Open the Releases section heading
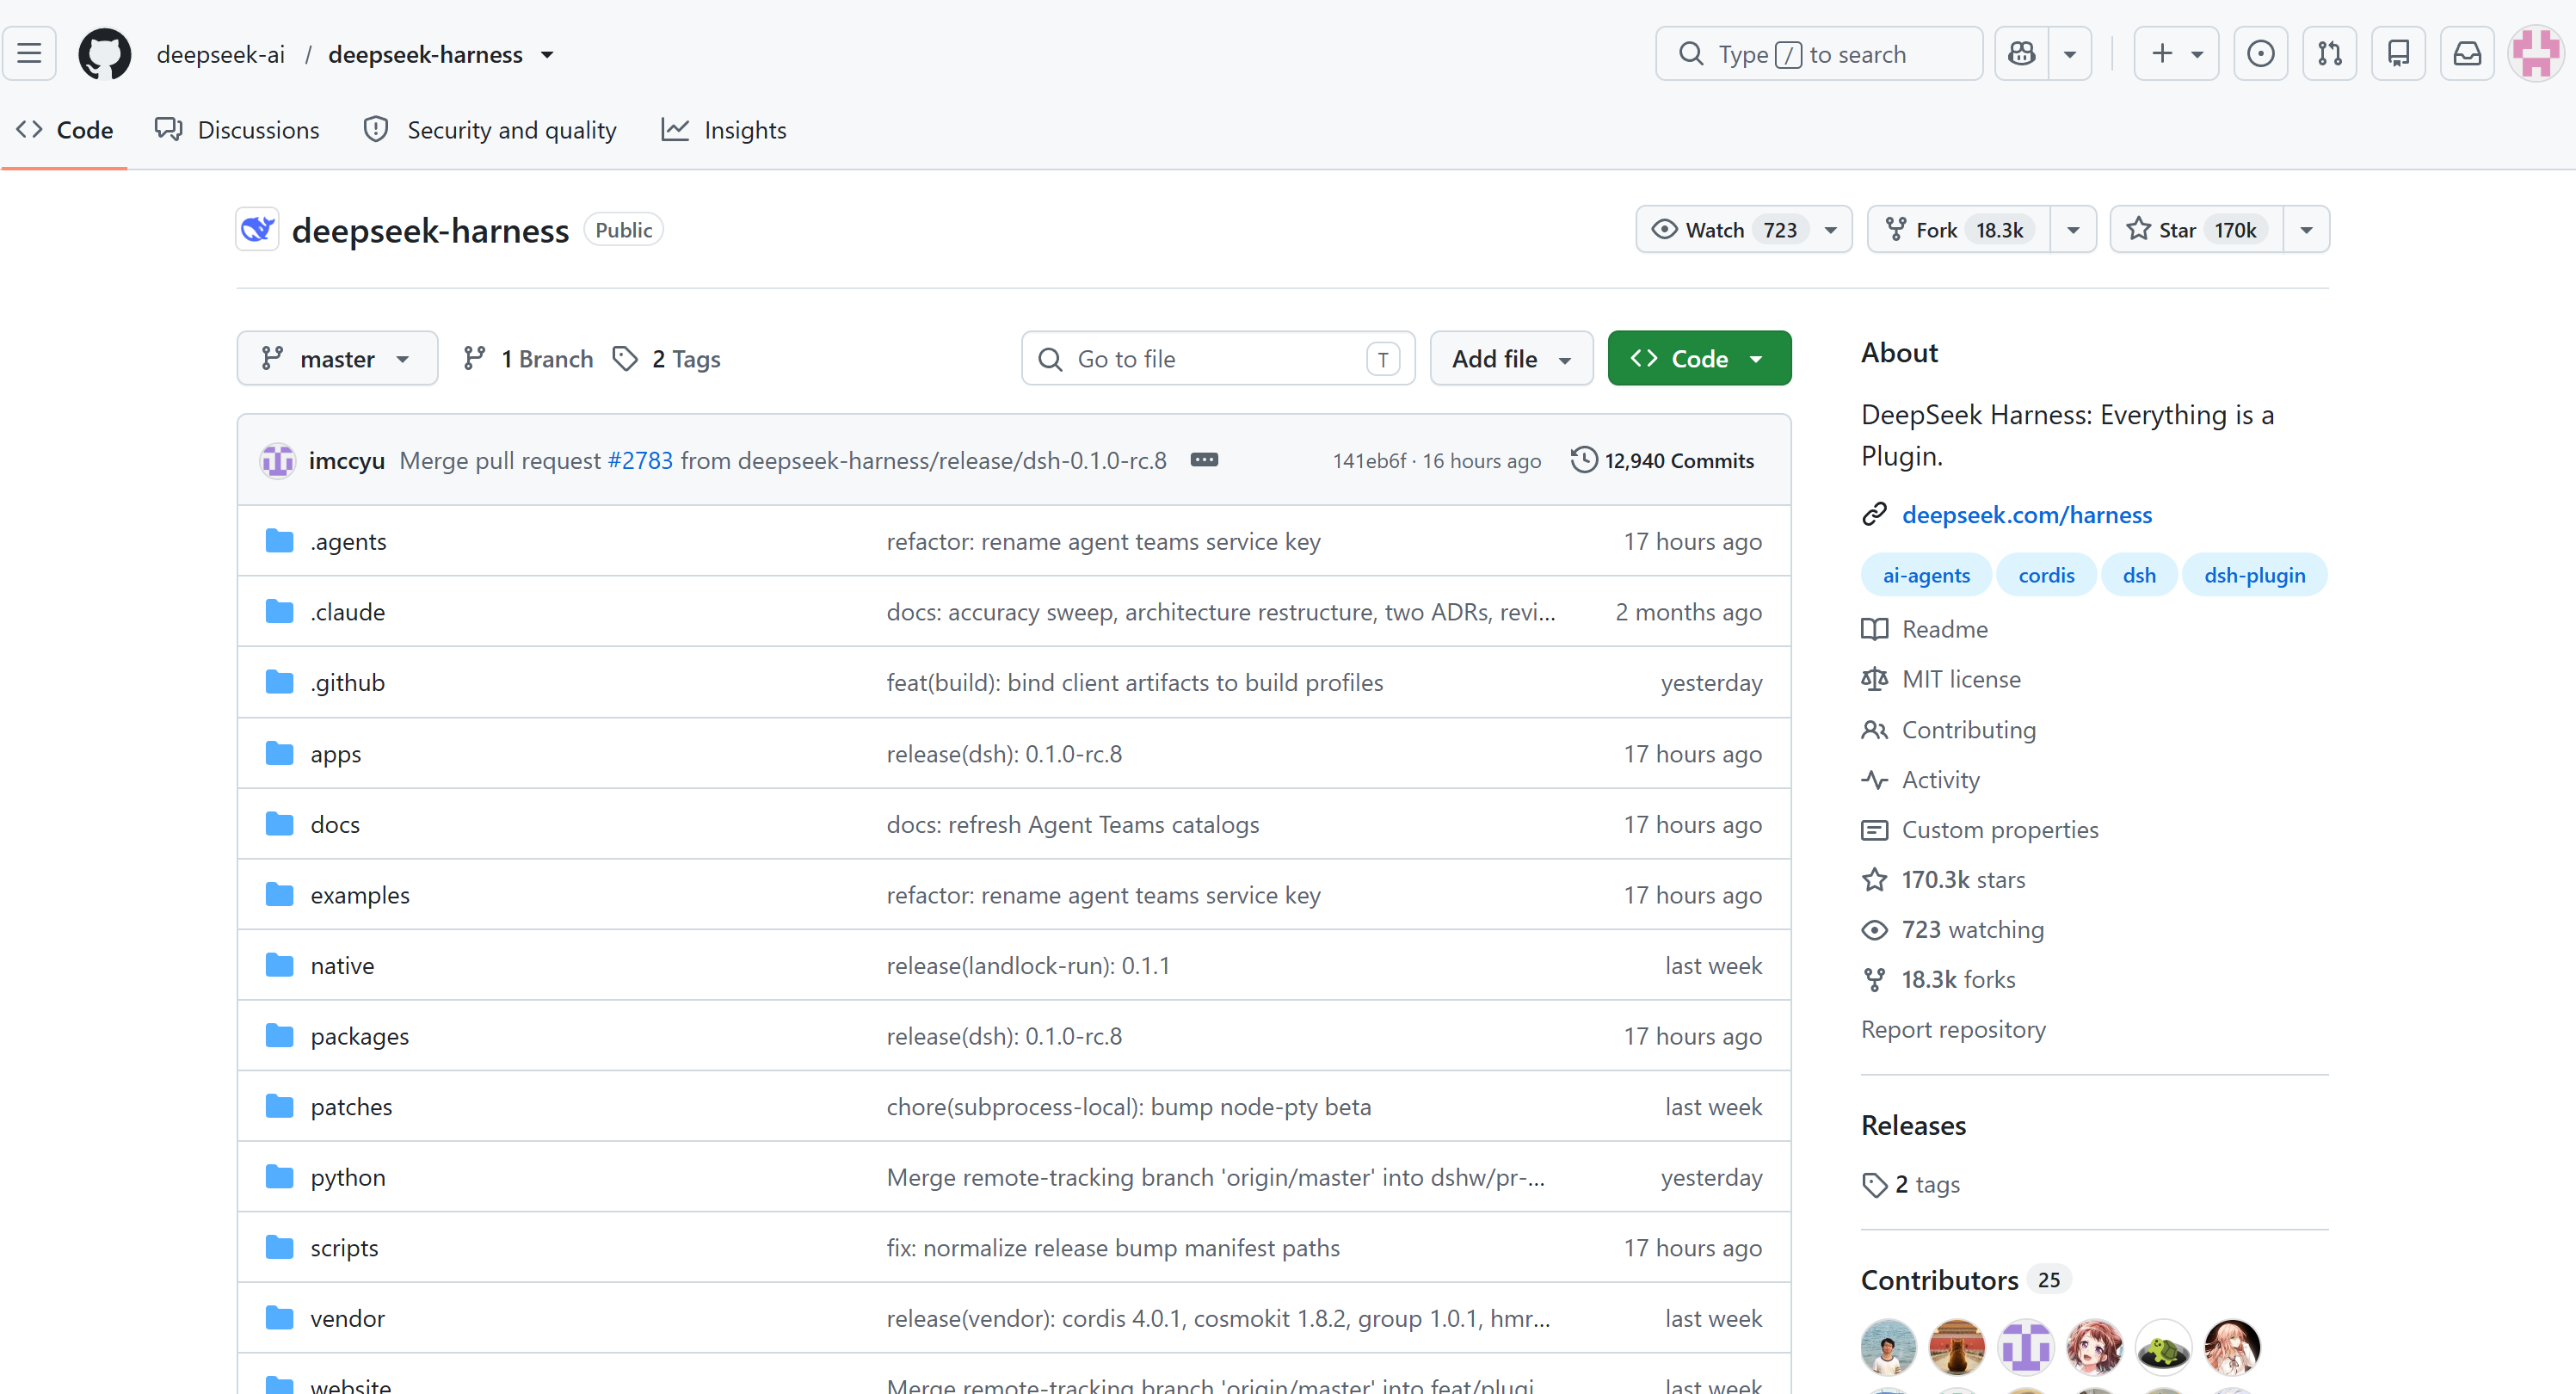This screenshot has width=2576, height=1394. [x=1913, y=1125]
